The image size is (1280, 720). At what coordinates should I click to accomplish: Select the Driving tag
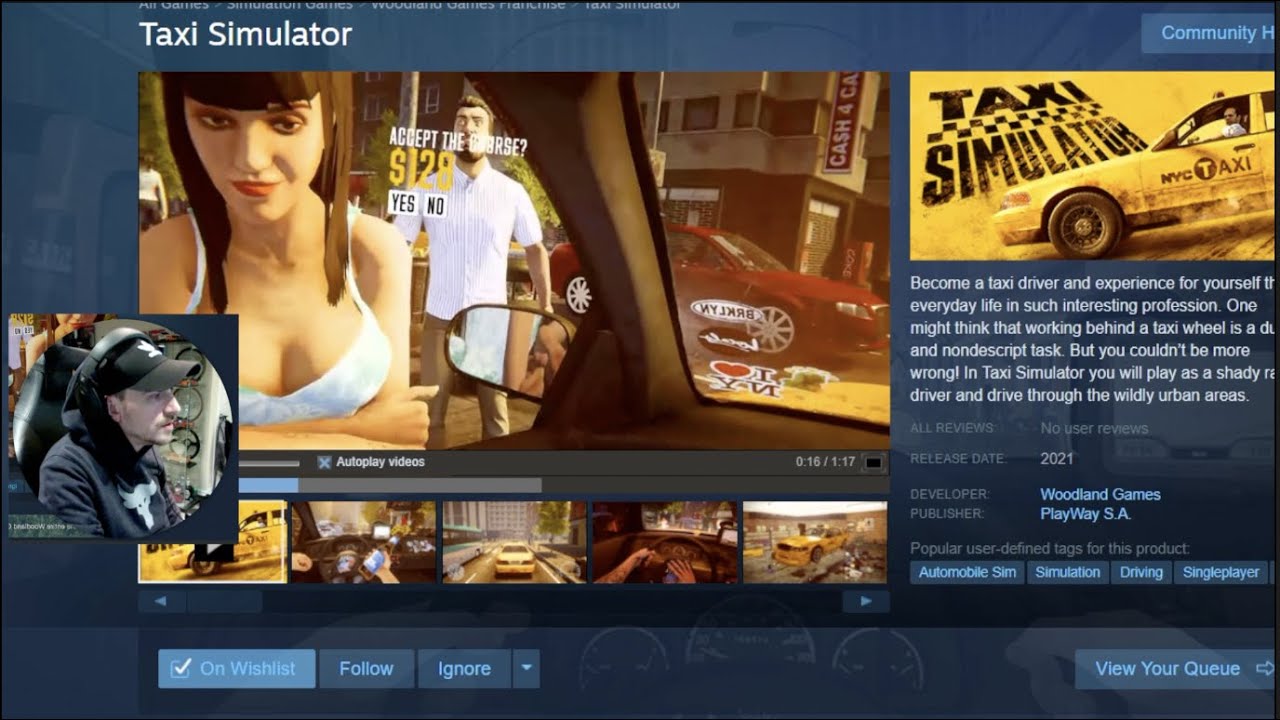[x=1141, y=572]
